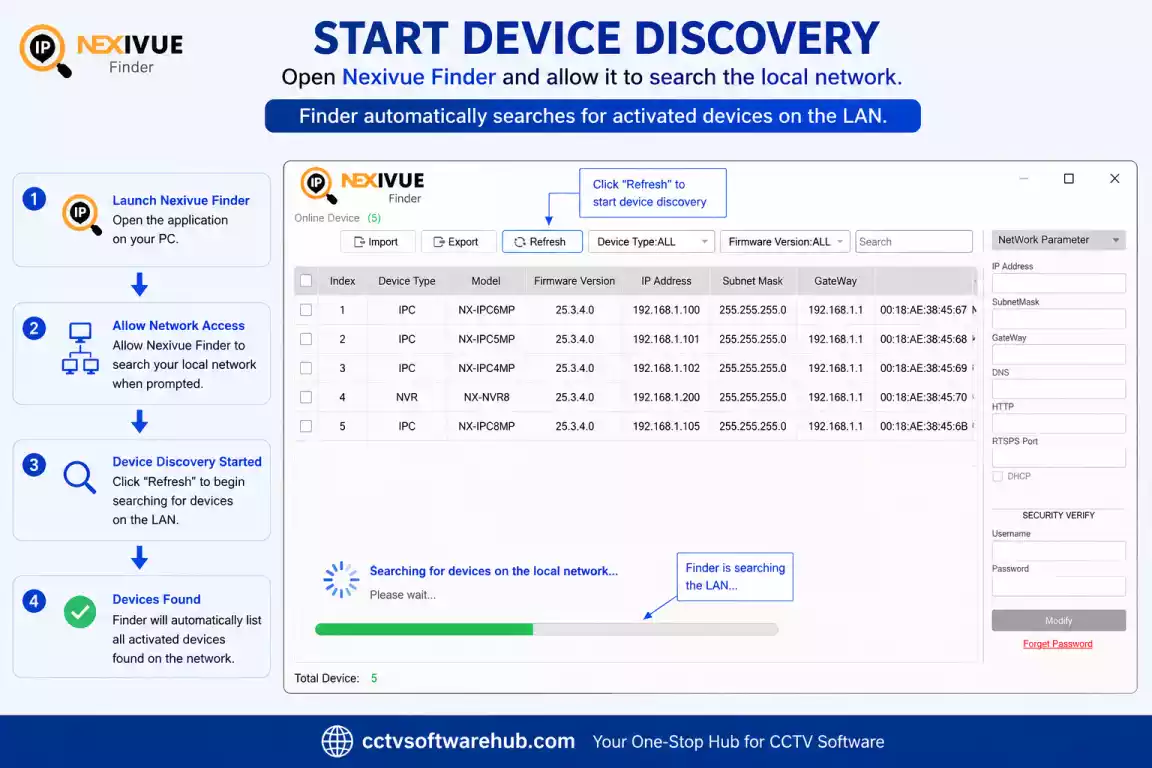Click the Search input field

[914, 242]
